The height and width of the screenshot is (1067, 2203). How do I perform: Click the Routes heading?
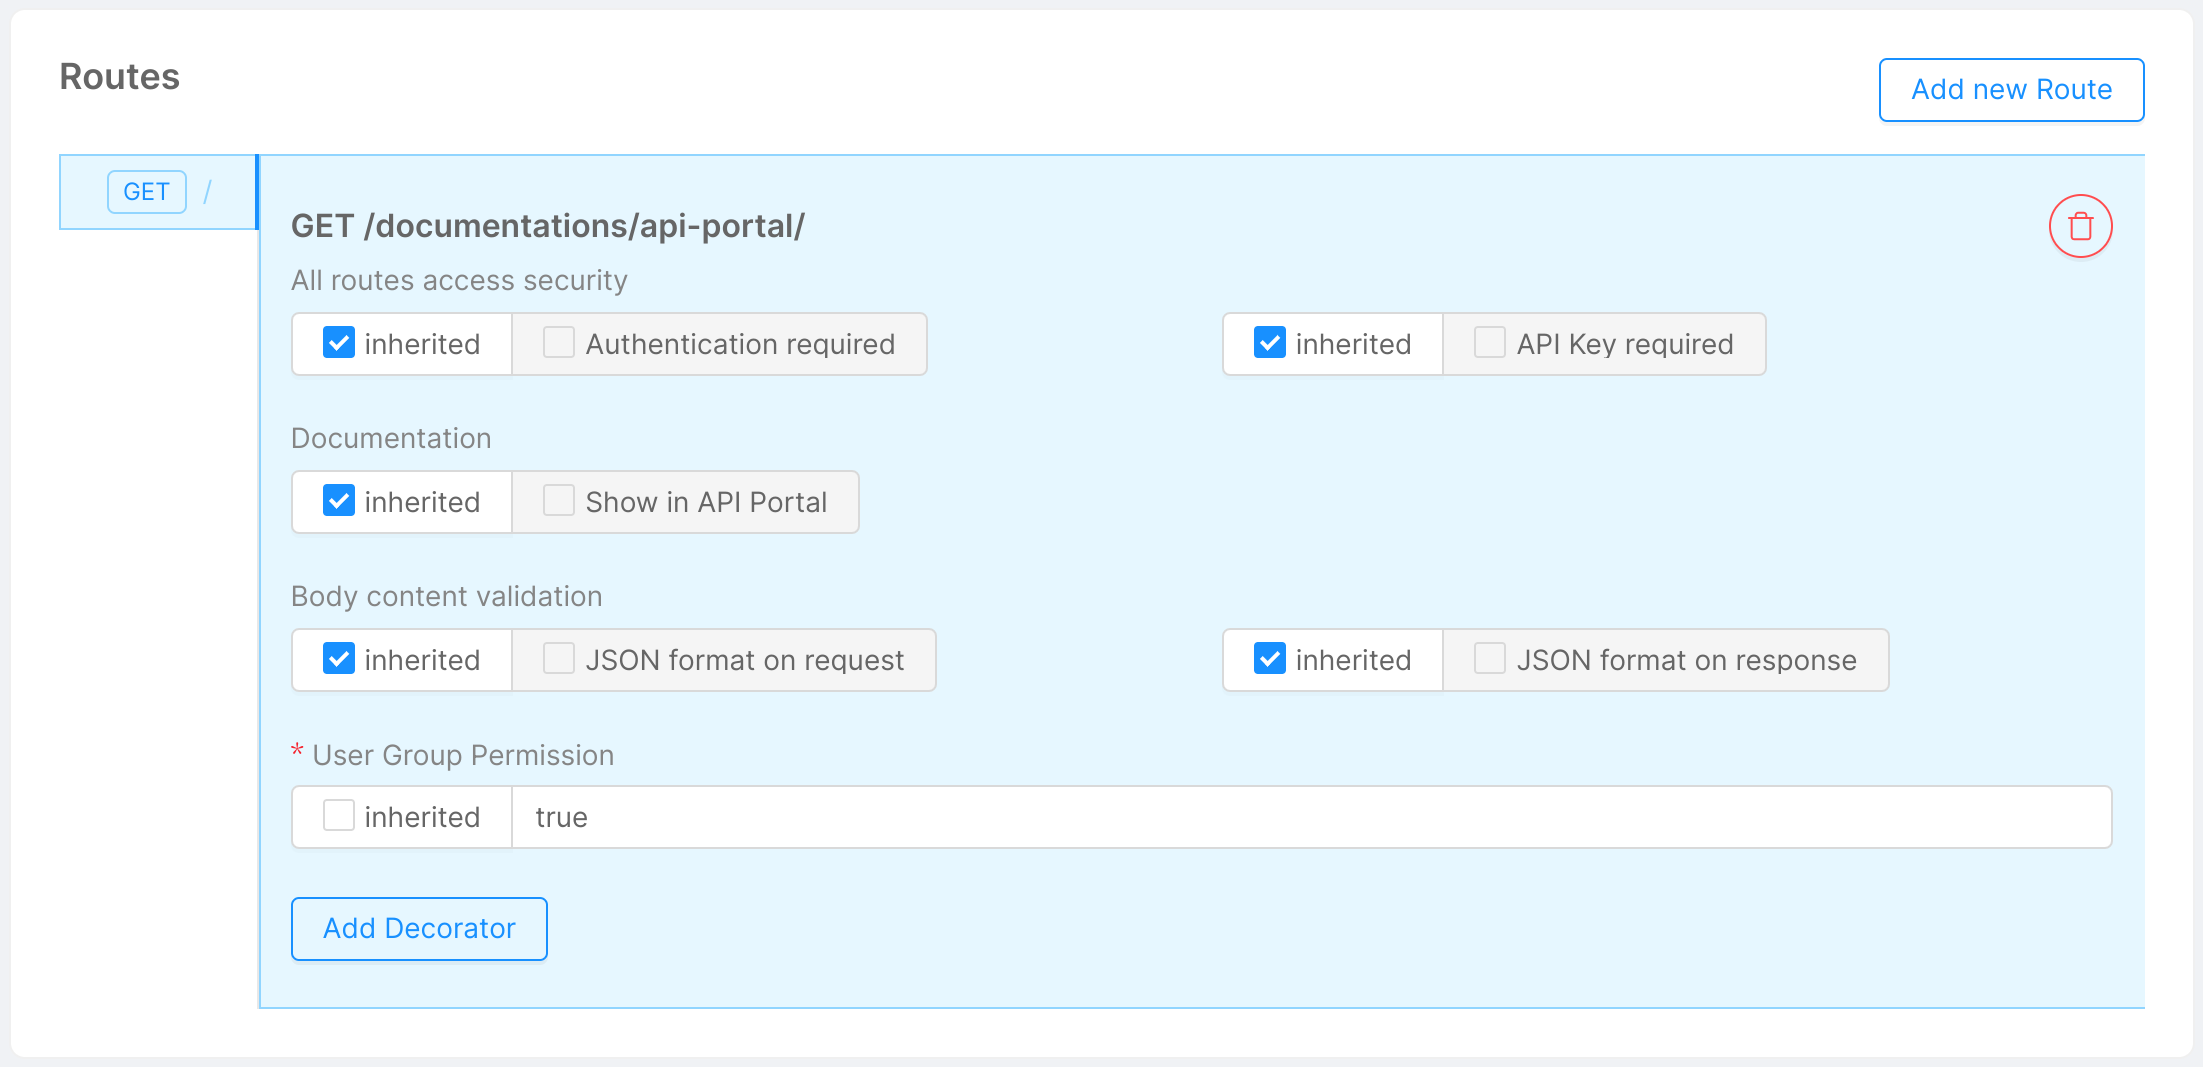(119, 76)
